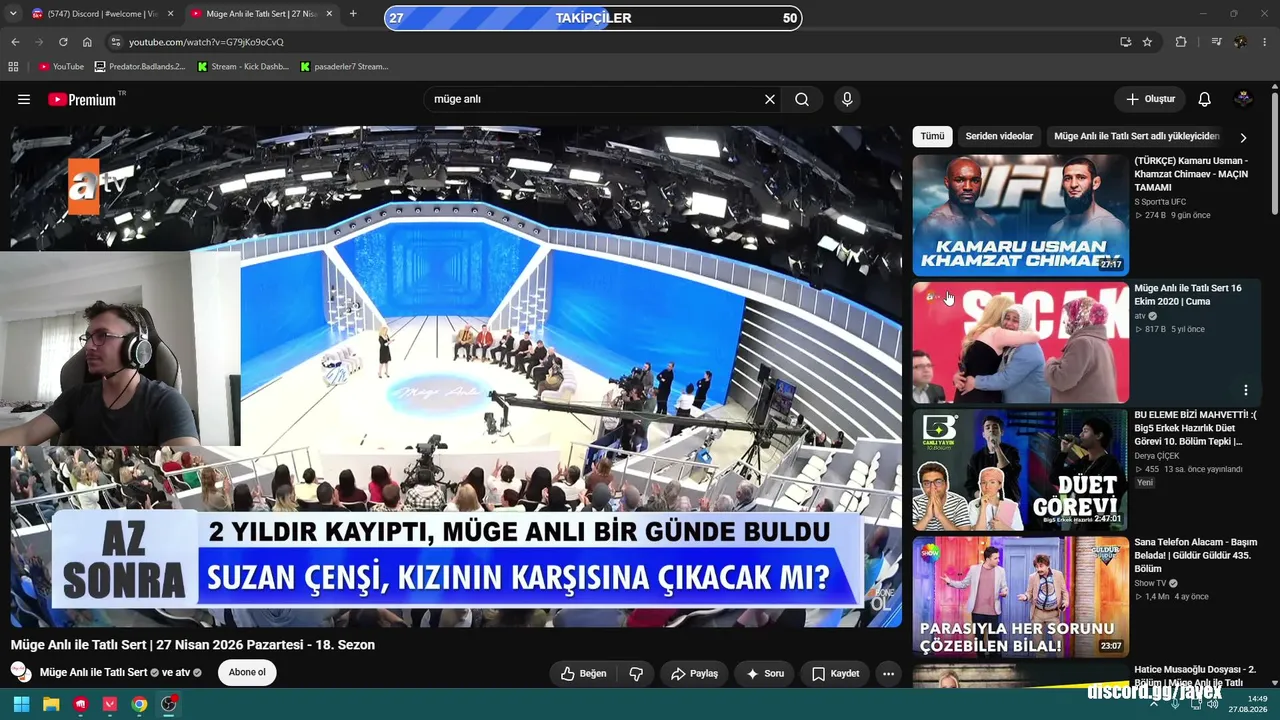Open options menu for the 16 Ekim 2020 video

(x=1246, y=390)
